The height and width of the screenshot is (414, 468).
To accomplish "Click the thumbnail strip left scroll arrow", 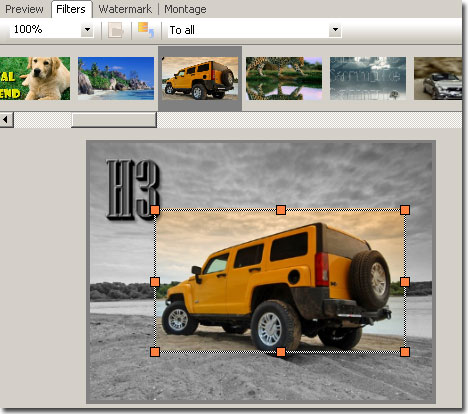I will tap(6, 120).
